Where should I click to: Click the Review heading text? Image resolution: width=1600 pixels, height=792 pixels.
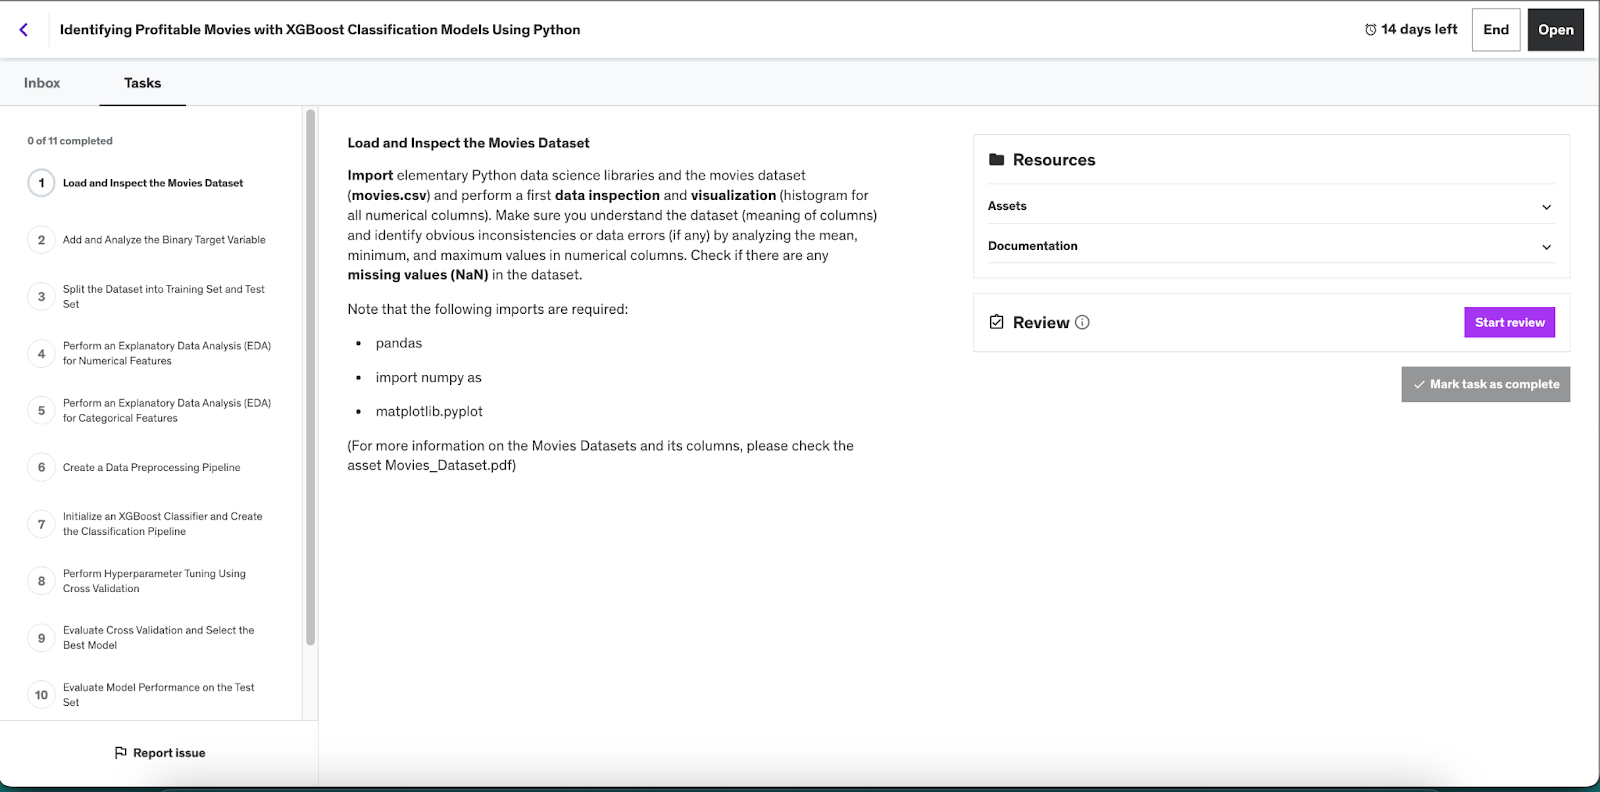pyautogui.click(x=1041, y=322)
